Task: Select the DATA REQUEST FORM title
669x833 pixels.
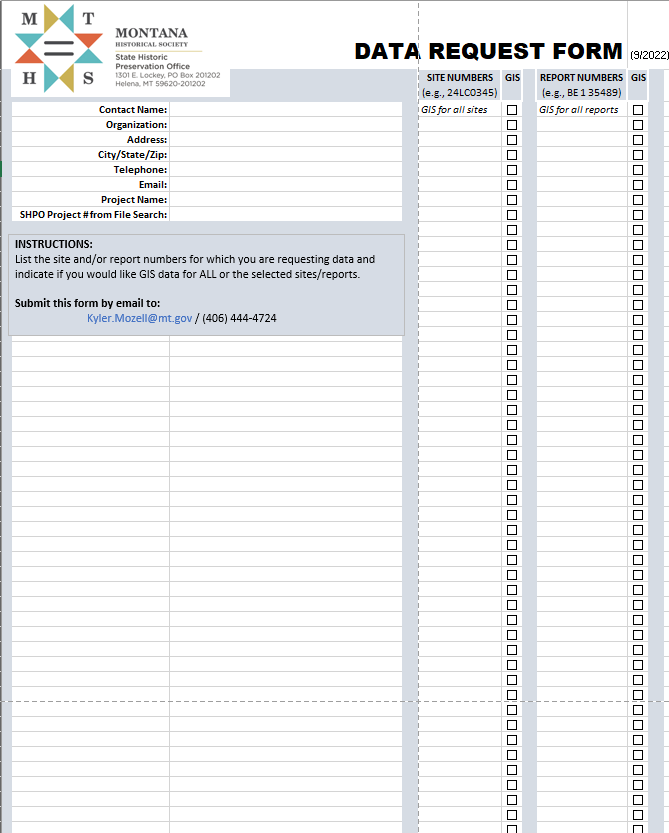Action: tap(488, 52)
